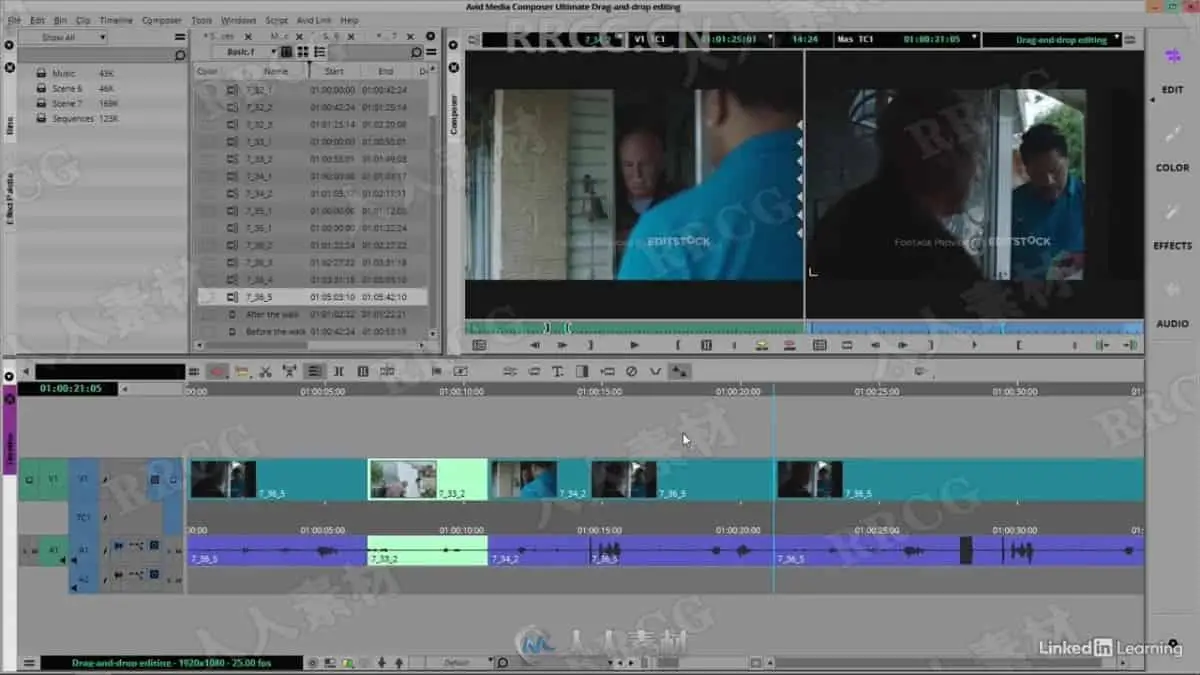This screenshot has height=675, width=1200.
Task: Open the File menu
Action: [14, 20]
